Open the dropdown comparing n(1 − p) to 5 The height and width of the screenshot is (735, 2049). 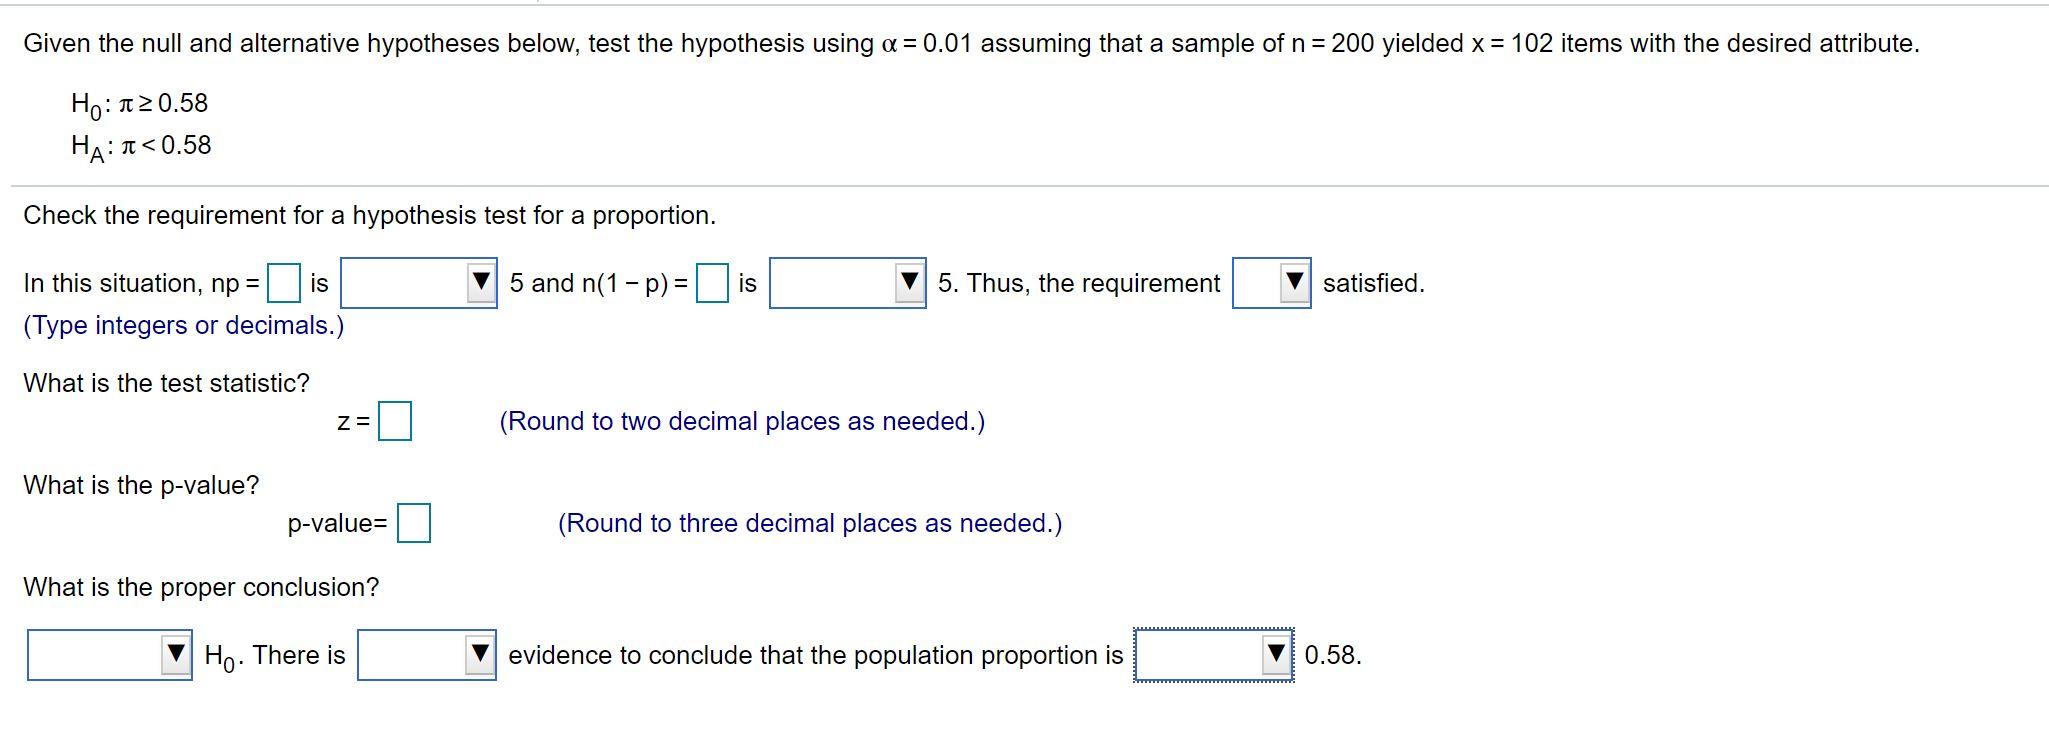[847, 283]
